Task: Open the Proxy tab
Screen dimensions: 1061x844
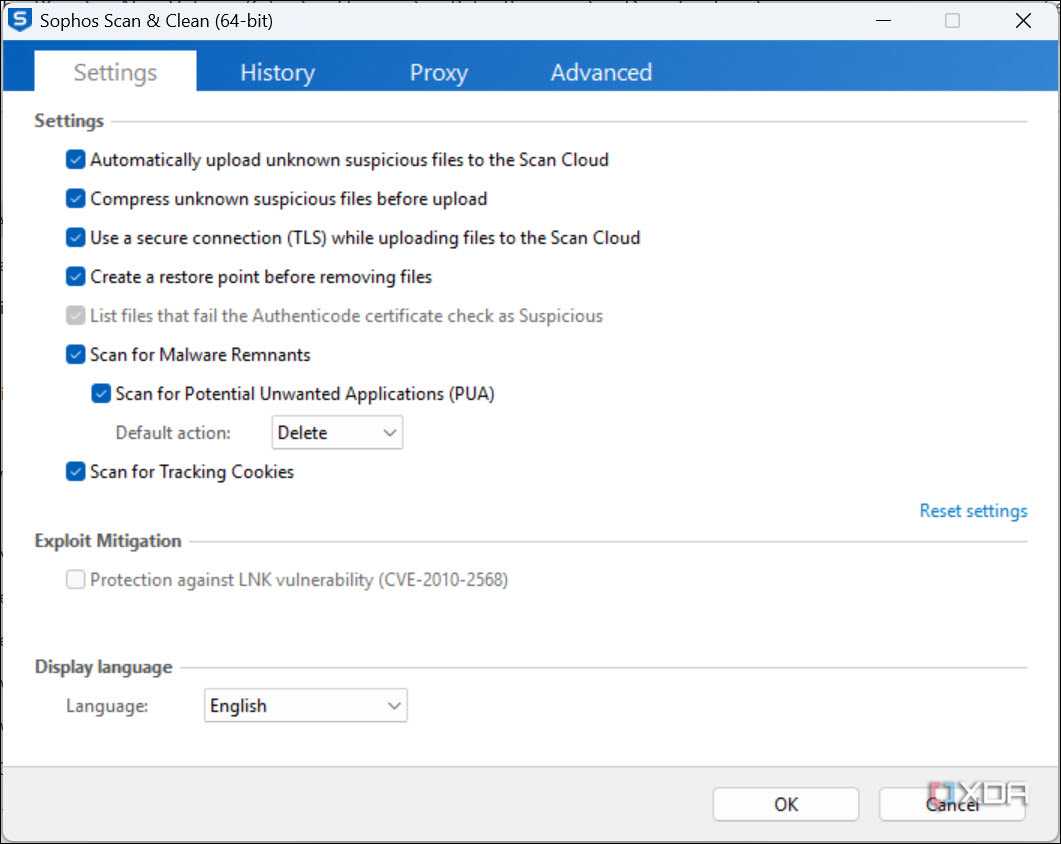Action: point(438,72)
